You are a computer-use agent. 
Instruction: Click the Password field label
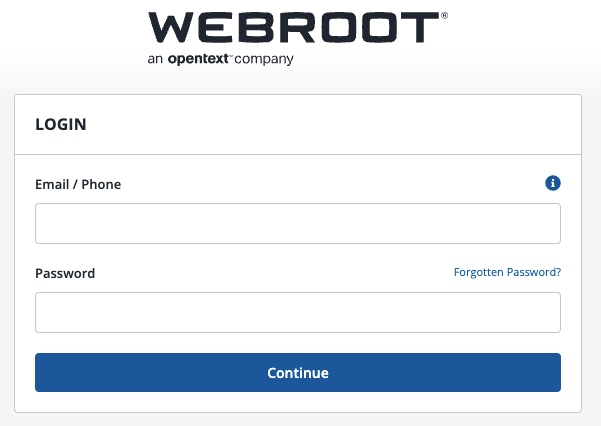(65, 273)
